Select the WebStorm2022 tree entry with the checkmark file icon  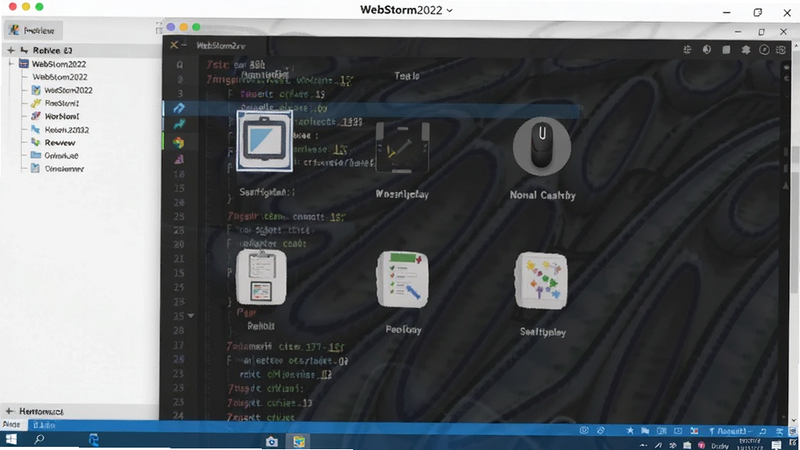click(x=62, y=90)
